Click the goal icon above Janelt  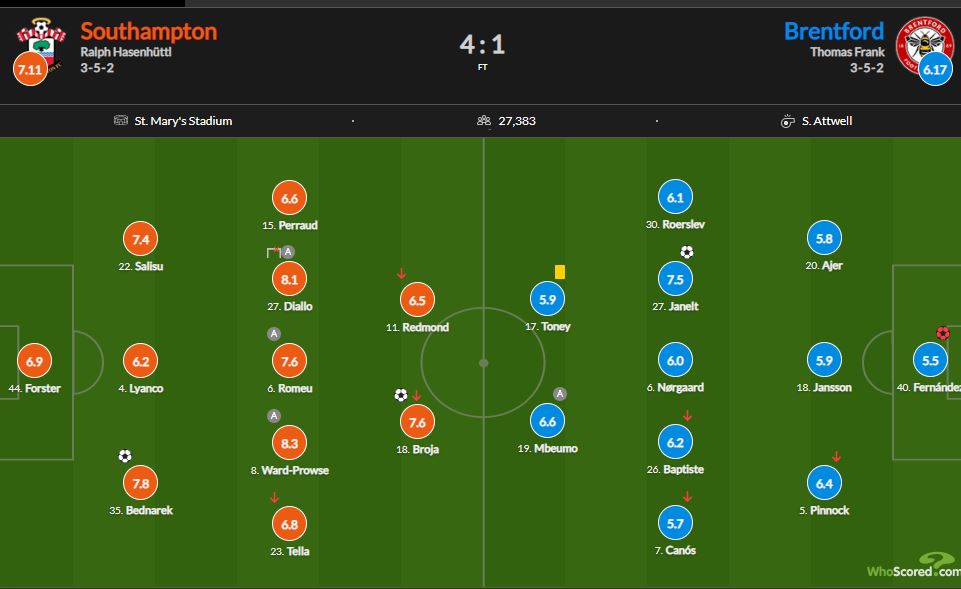687,252
